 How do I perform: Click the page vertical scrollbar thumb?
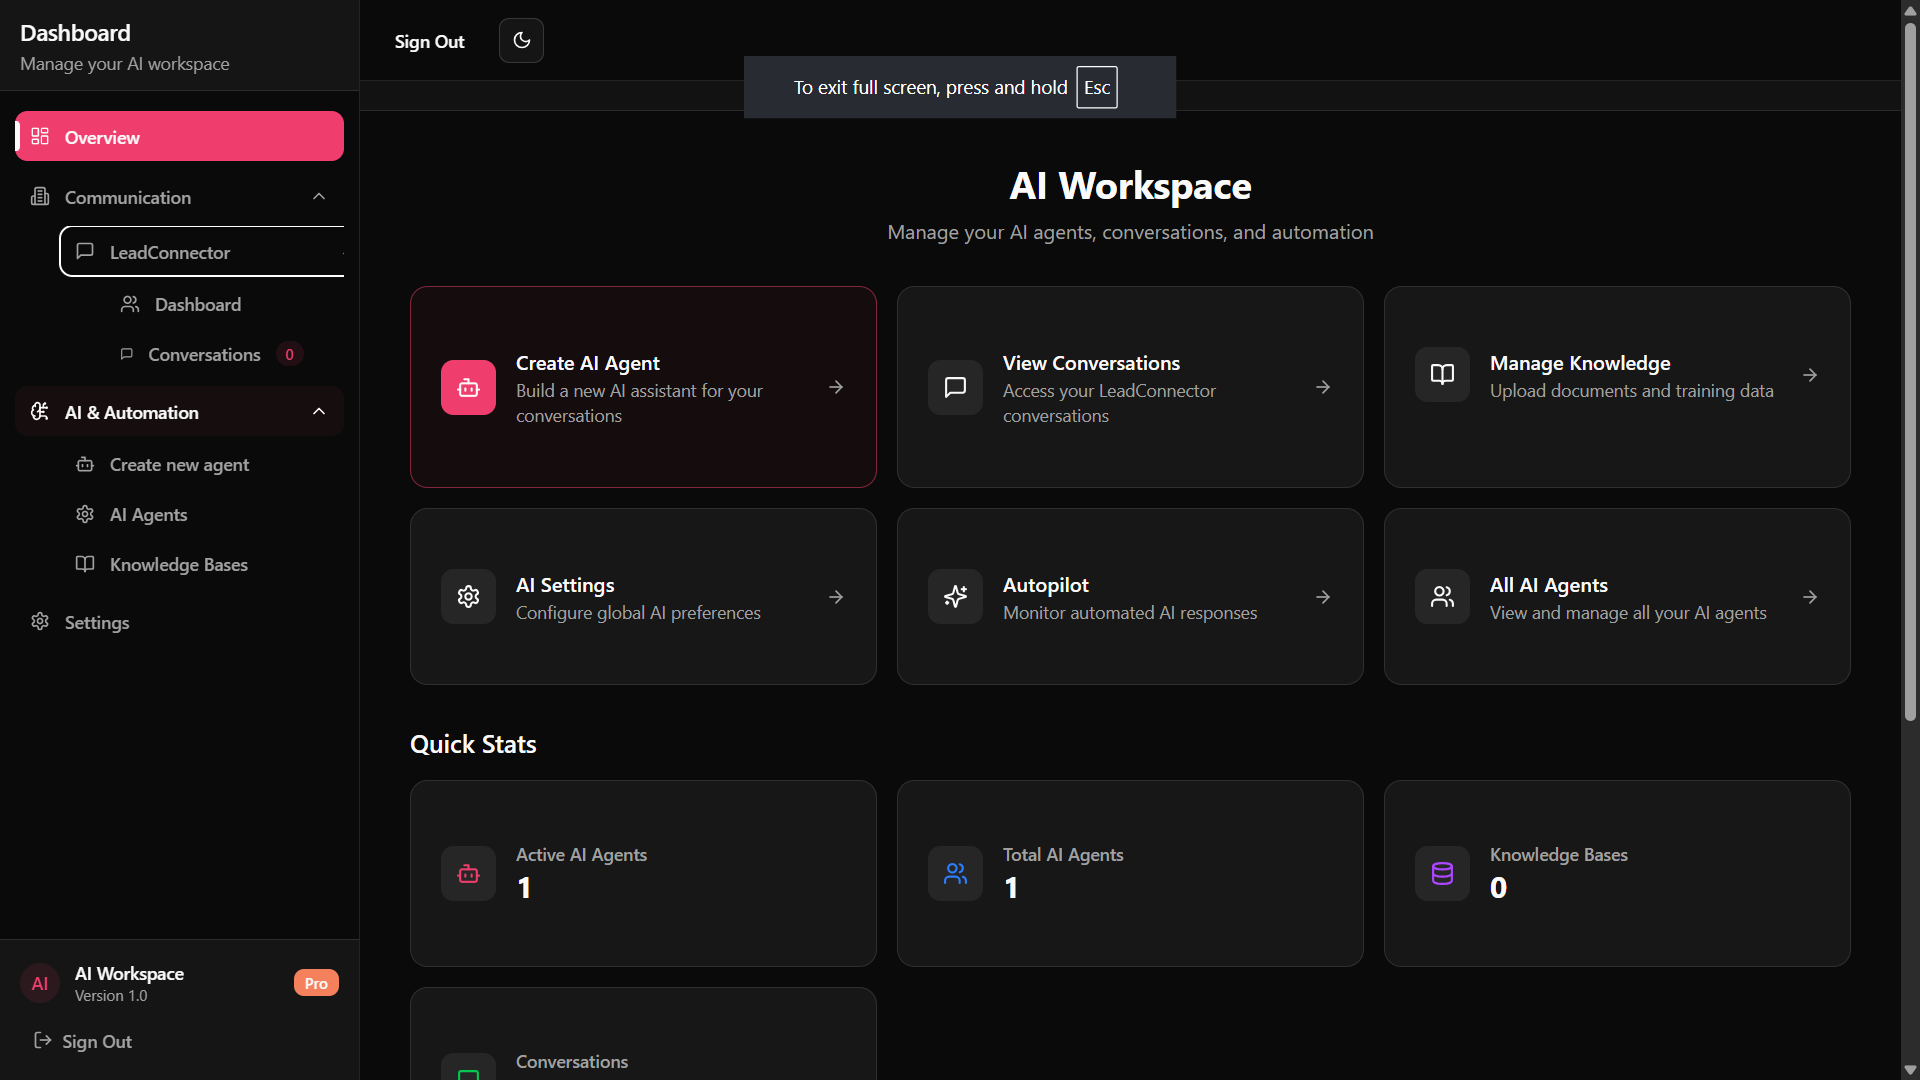pyautogui.click(x=1910, y=370)
